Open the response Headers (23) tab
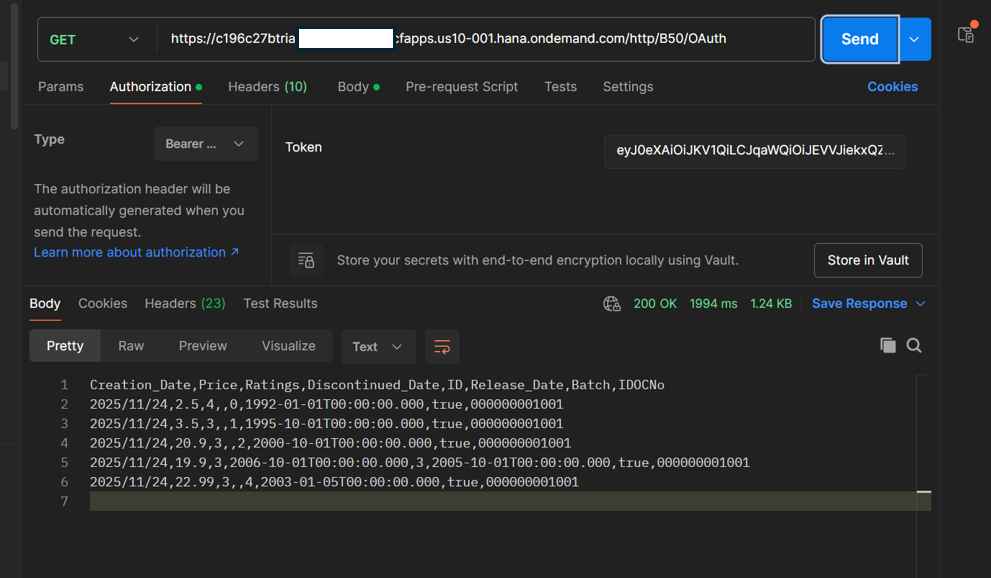The height and width of the screenshot is (578, 991). [x=185, y=303]
